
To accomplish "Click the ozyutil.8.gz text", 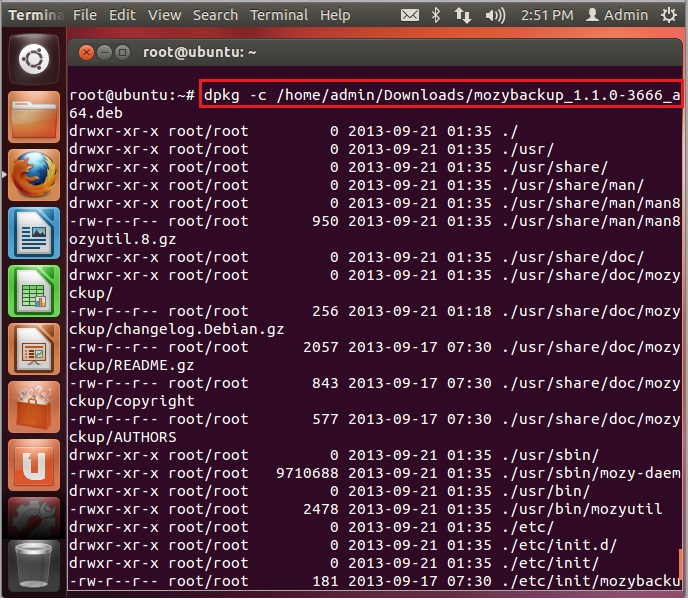I will pos(122,239).
